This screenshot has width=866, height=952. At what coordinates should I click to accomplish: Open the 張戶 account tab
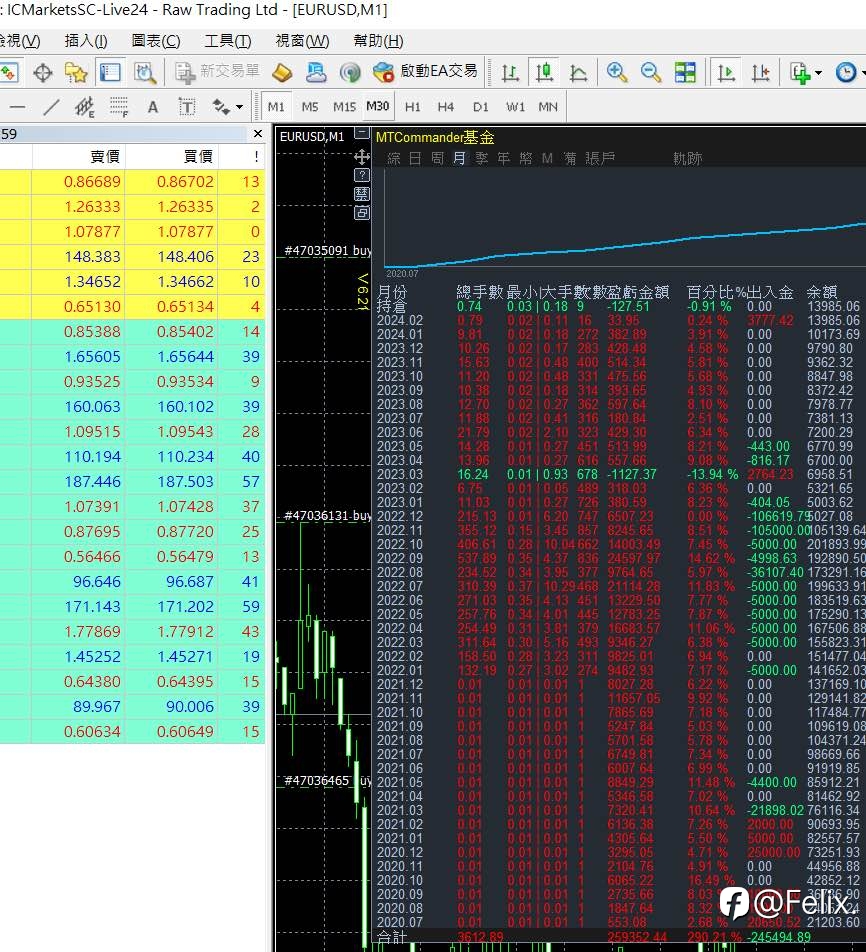coord(600,158)
